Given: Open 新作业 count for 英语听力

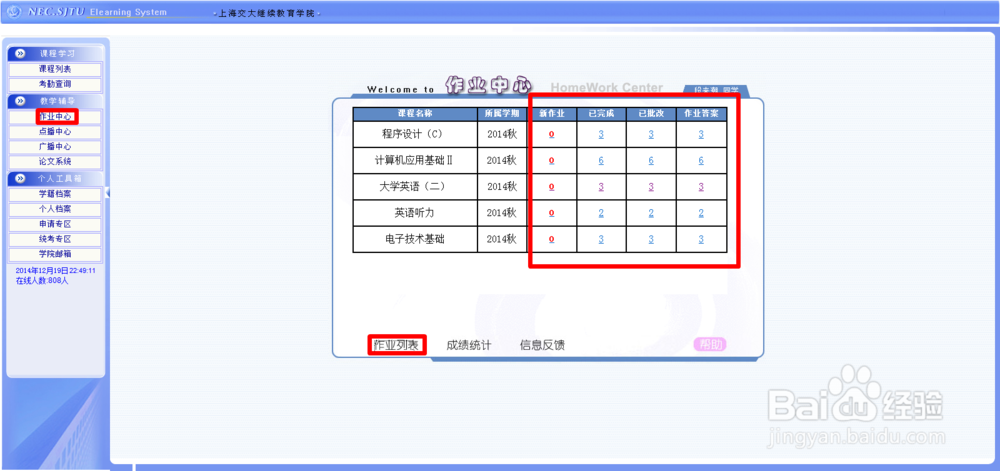Looking at the screenshot, I should [552, 213].
